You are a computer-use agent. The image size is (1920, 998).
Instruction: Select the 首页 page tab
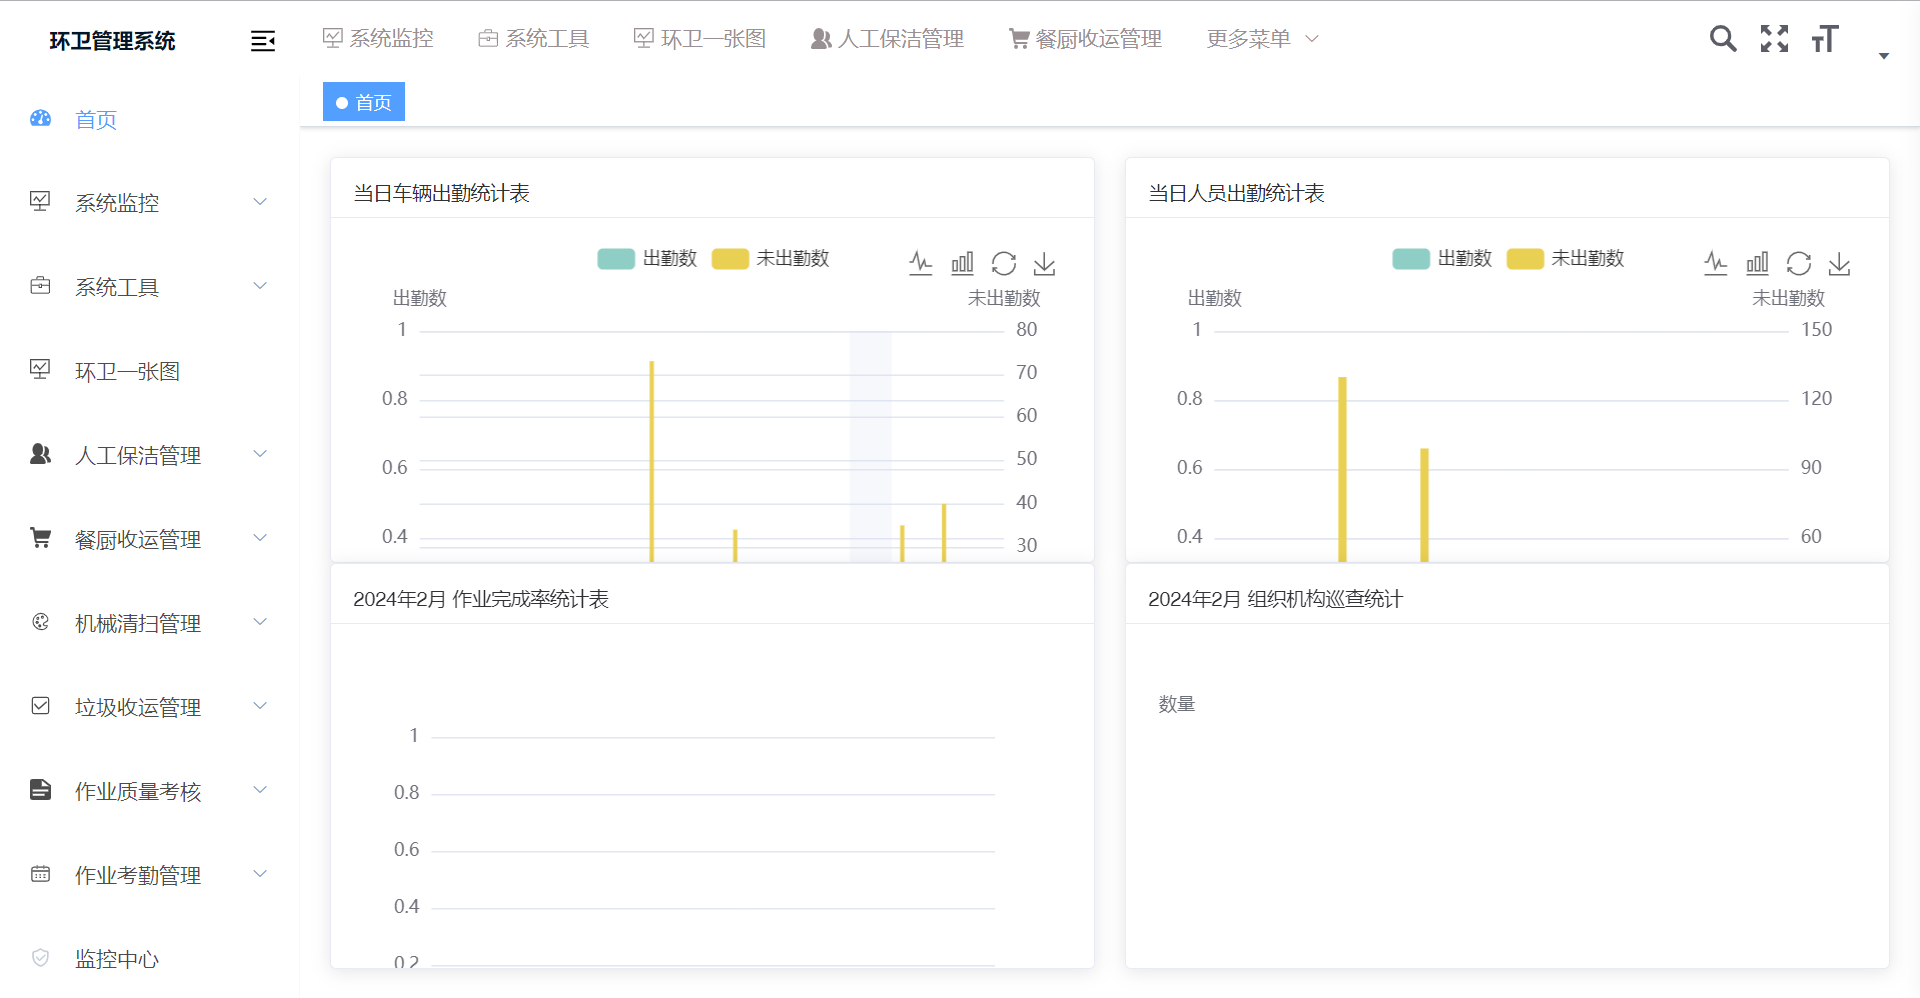364,102
